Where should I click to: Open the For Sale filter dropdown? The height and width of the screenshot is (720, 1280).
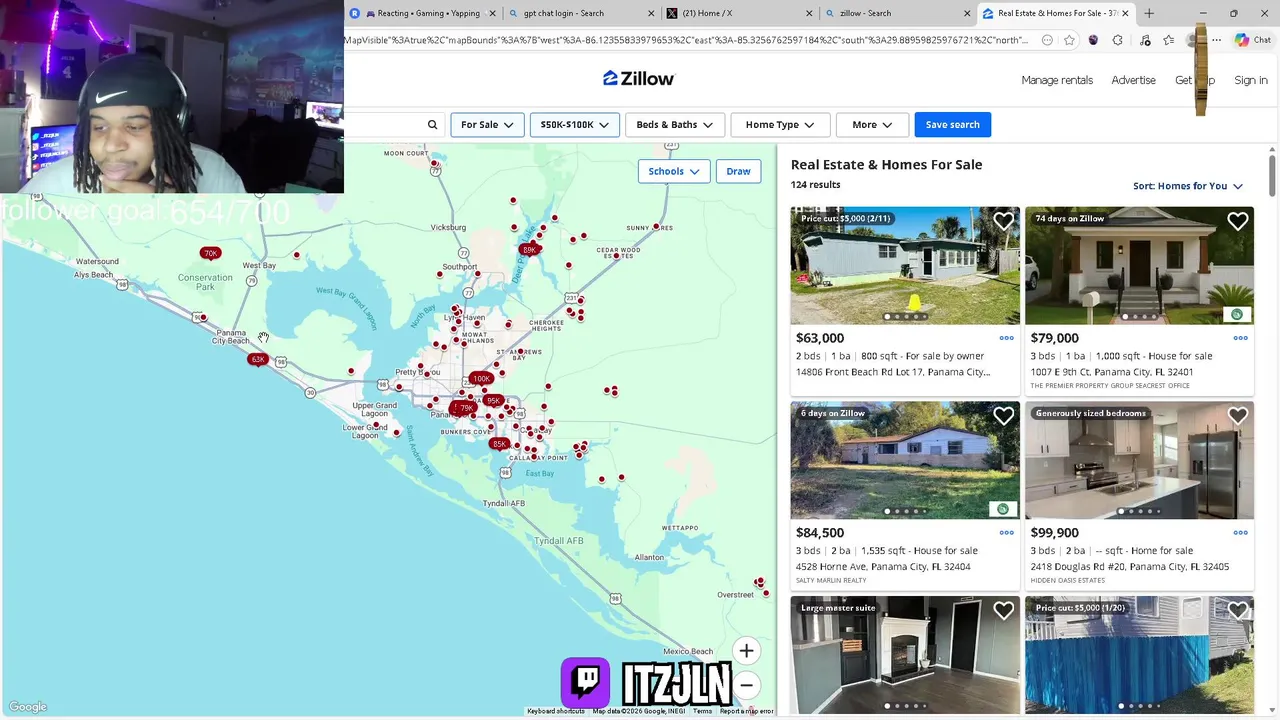(487, 125)
